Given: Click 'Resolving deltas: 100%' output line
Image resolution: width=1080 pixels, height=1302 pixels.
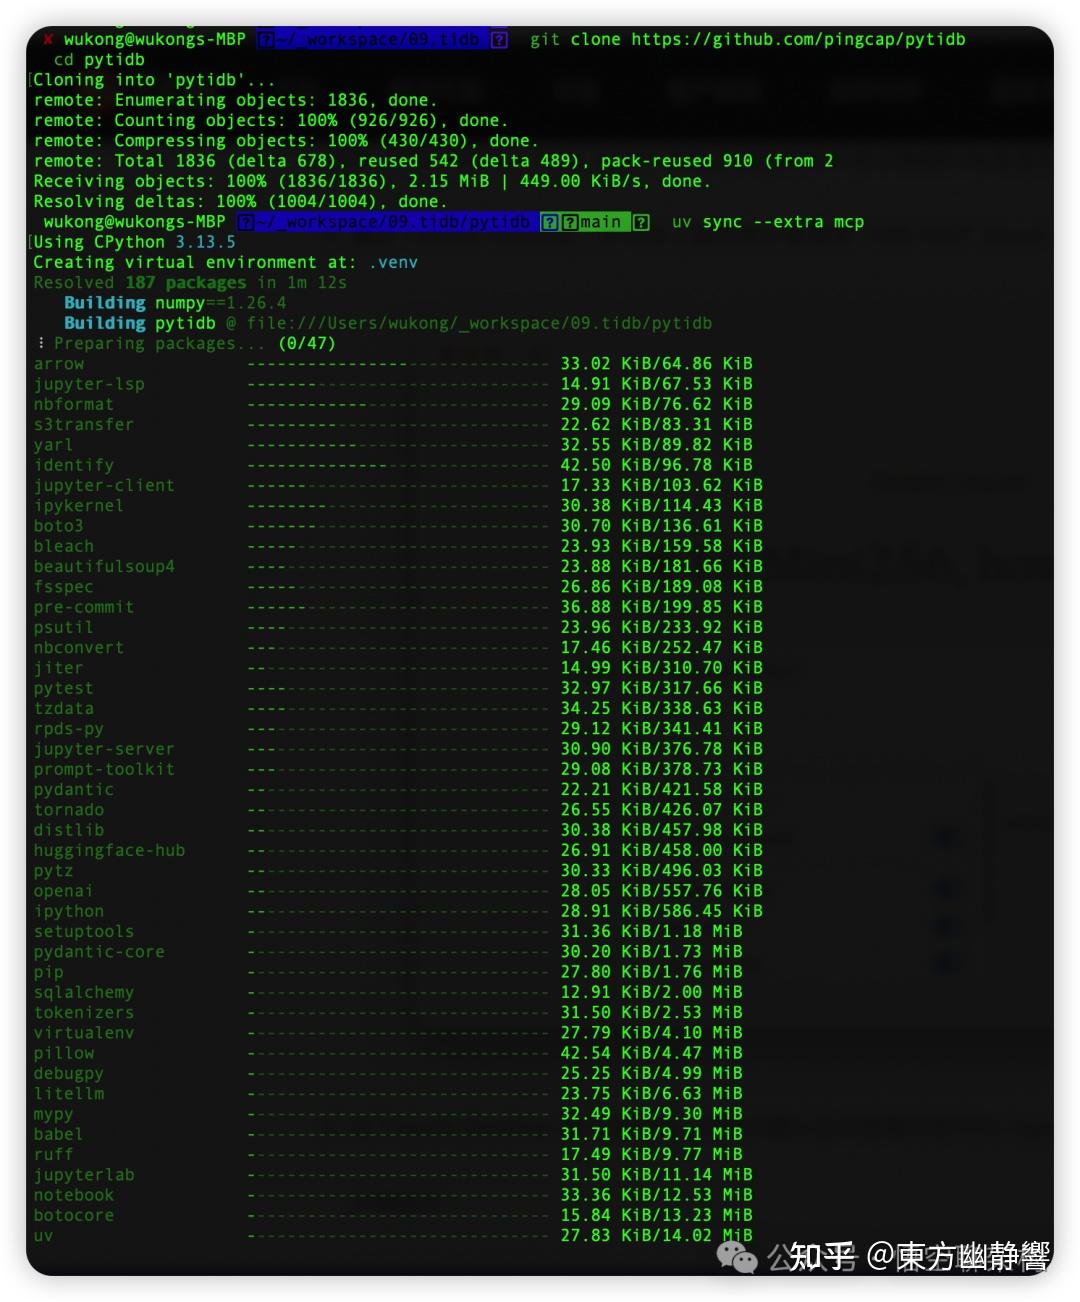Looking at the screenshot, I should pos(240,201).
